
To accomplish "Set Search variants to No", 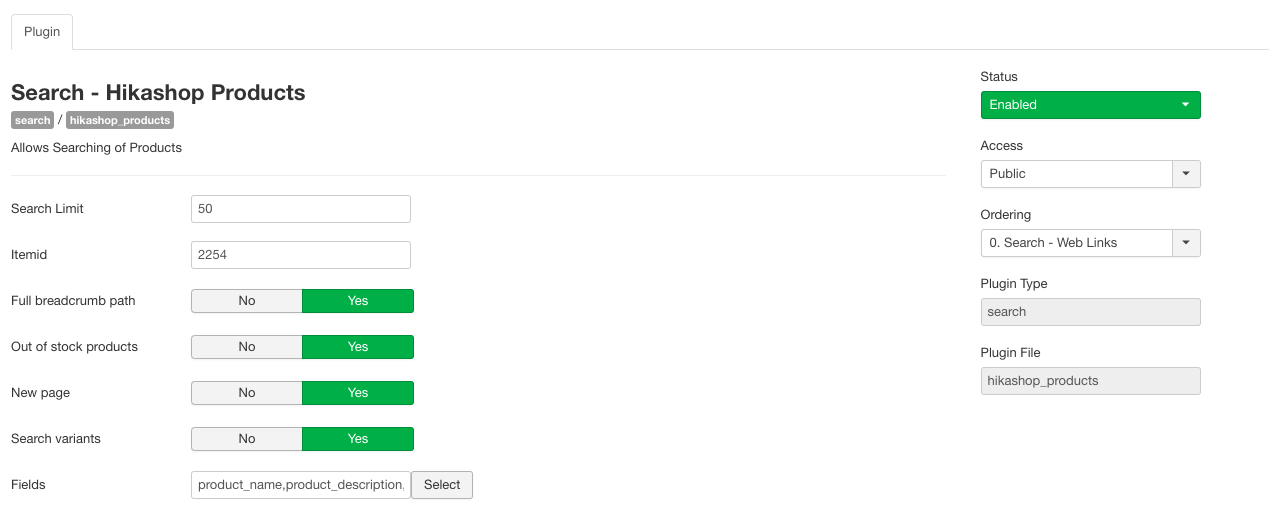I will tap(247, 439).
